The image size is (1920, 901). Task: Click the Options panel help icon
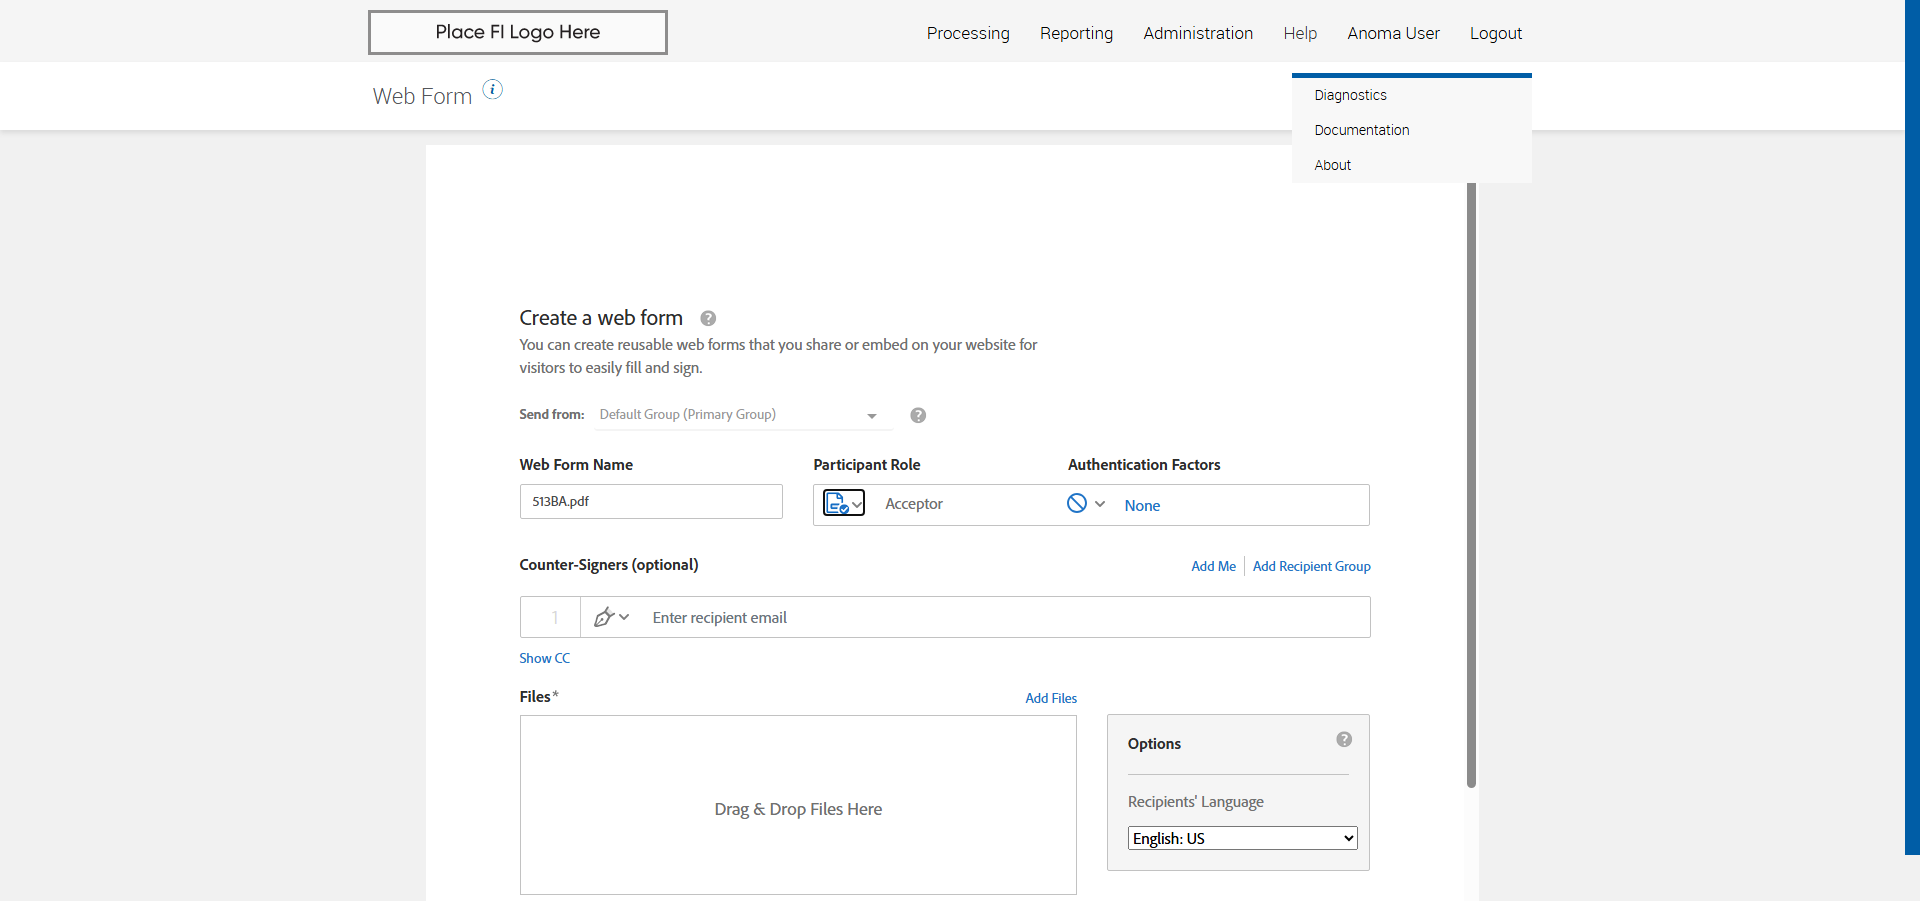1344,740
